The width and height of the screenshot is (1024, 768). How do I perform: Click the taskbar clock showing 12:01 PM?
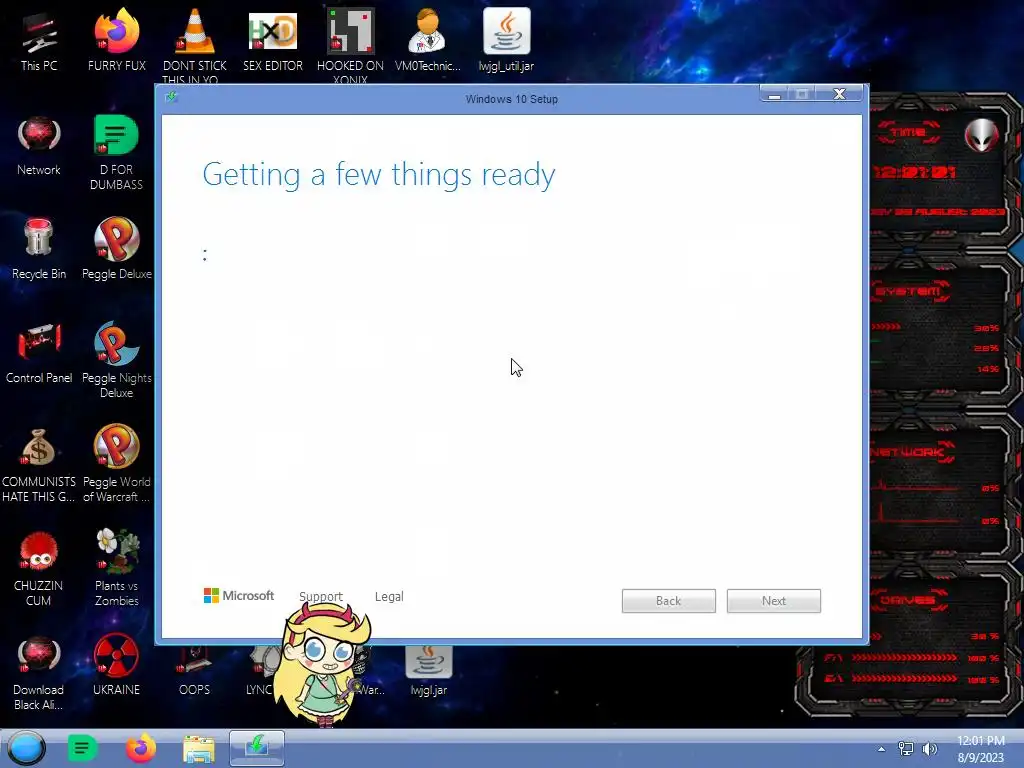tap(980, 749)
